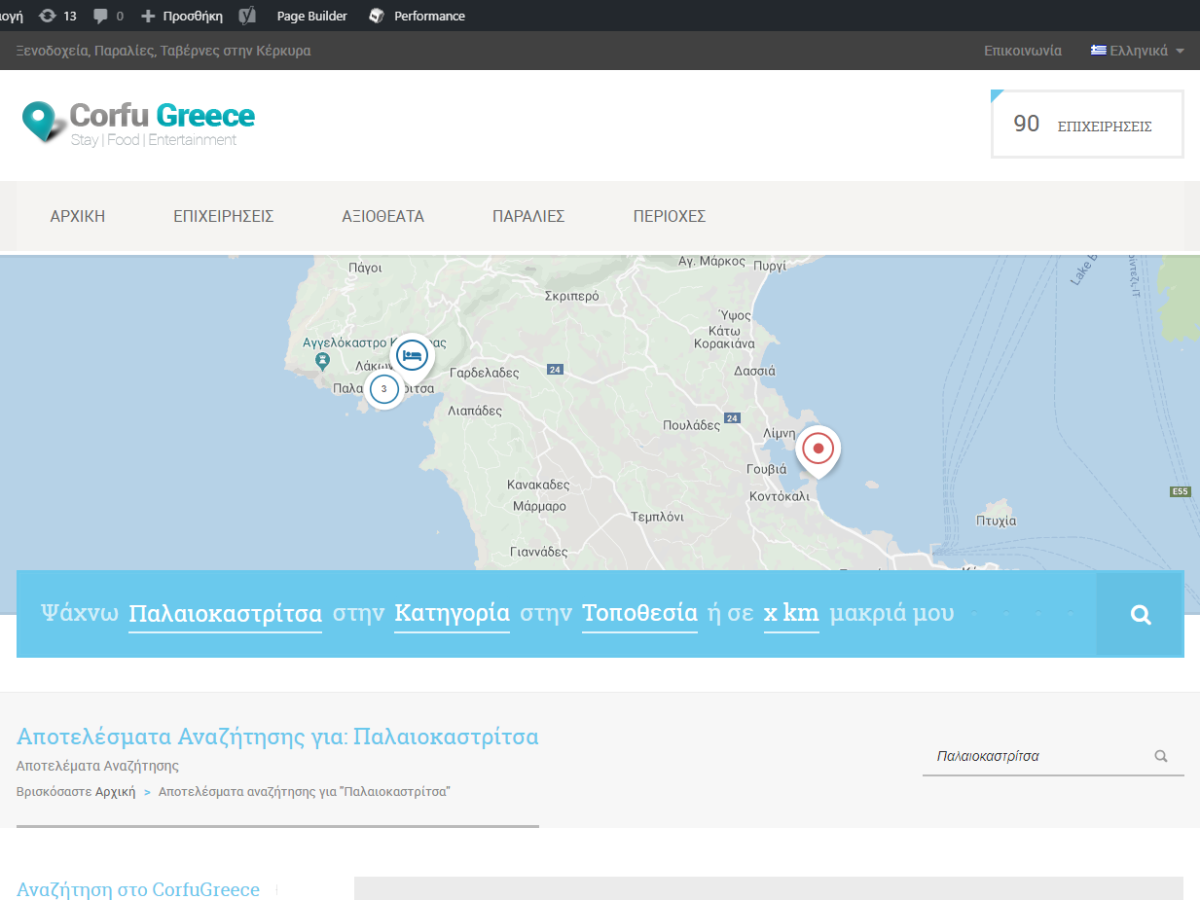Open the Κατηγορία selector in search bar
The width and height of the screenshot is (1200, 900).
pyautogui.click(x=452, y=614)
